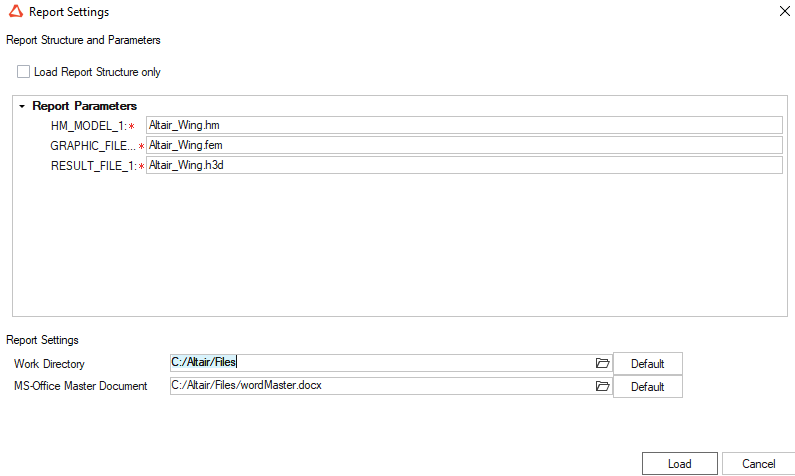Enable Load Report Structure only checkbox
Viewport: 795px width, 476px height.
point(23,72)
